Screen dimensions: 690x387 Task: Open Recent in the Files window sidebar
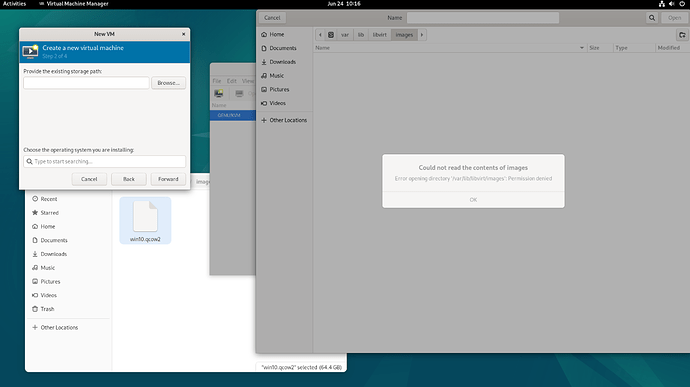tap(67, 199)
